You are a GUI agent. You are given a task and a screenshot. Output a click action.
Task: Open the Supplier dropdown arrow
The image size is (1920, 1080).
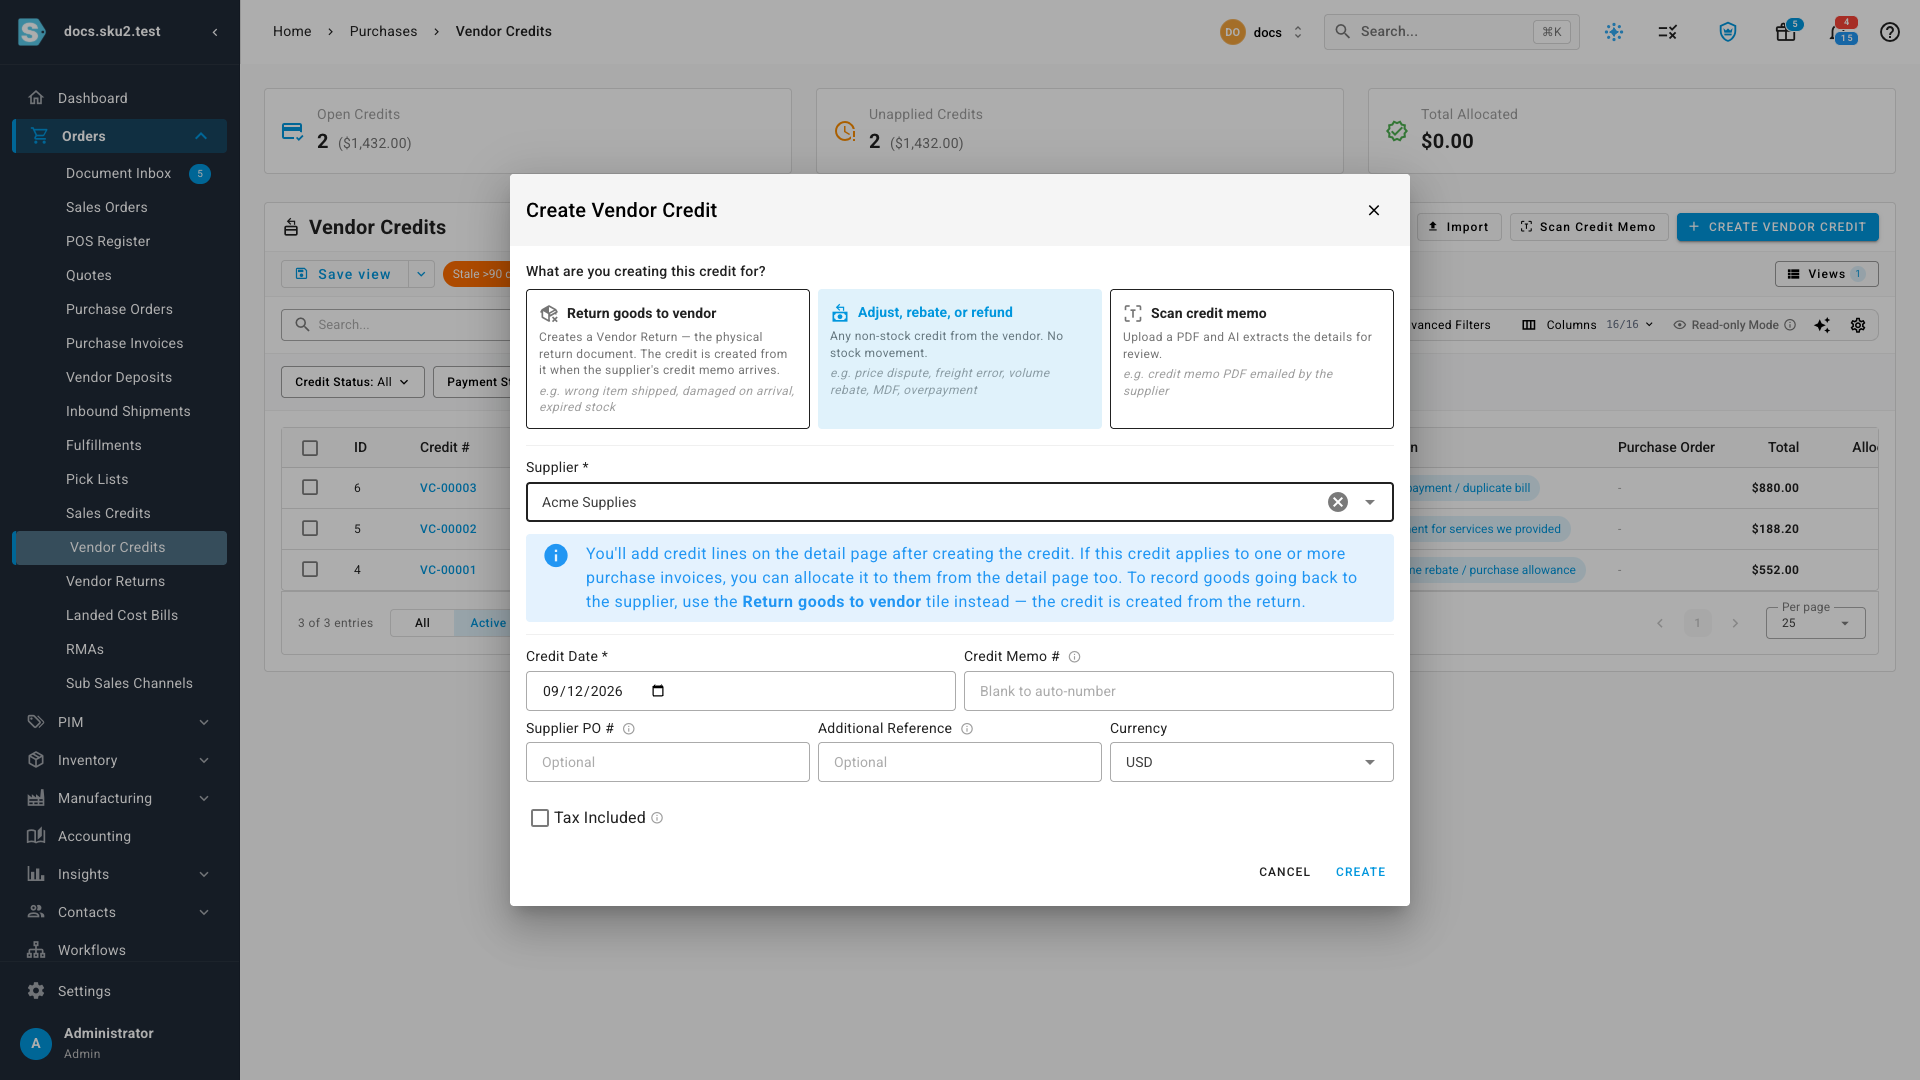coord(1370,502)
